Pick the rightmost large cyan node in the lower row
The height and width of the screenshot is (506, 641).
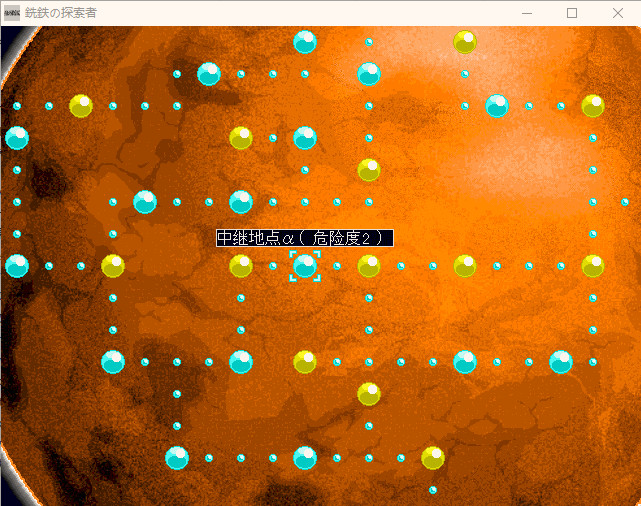[561, 362]
